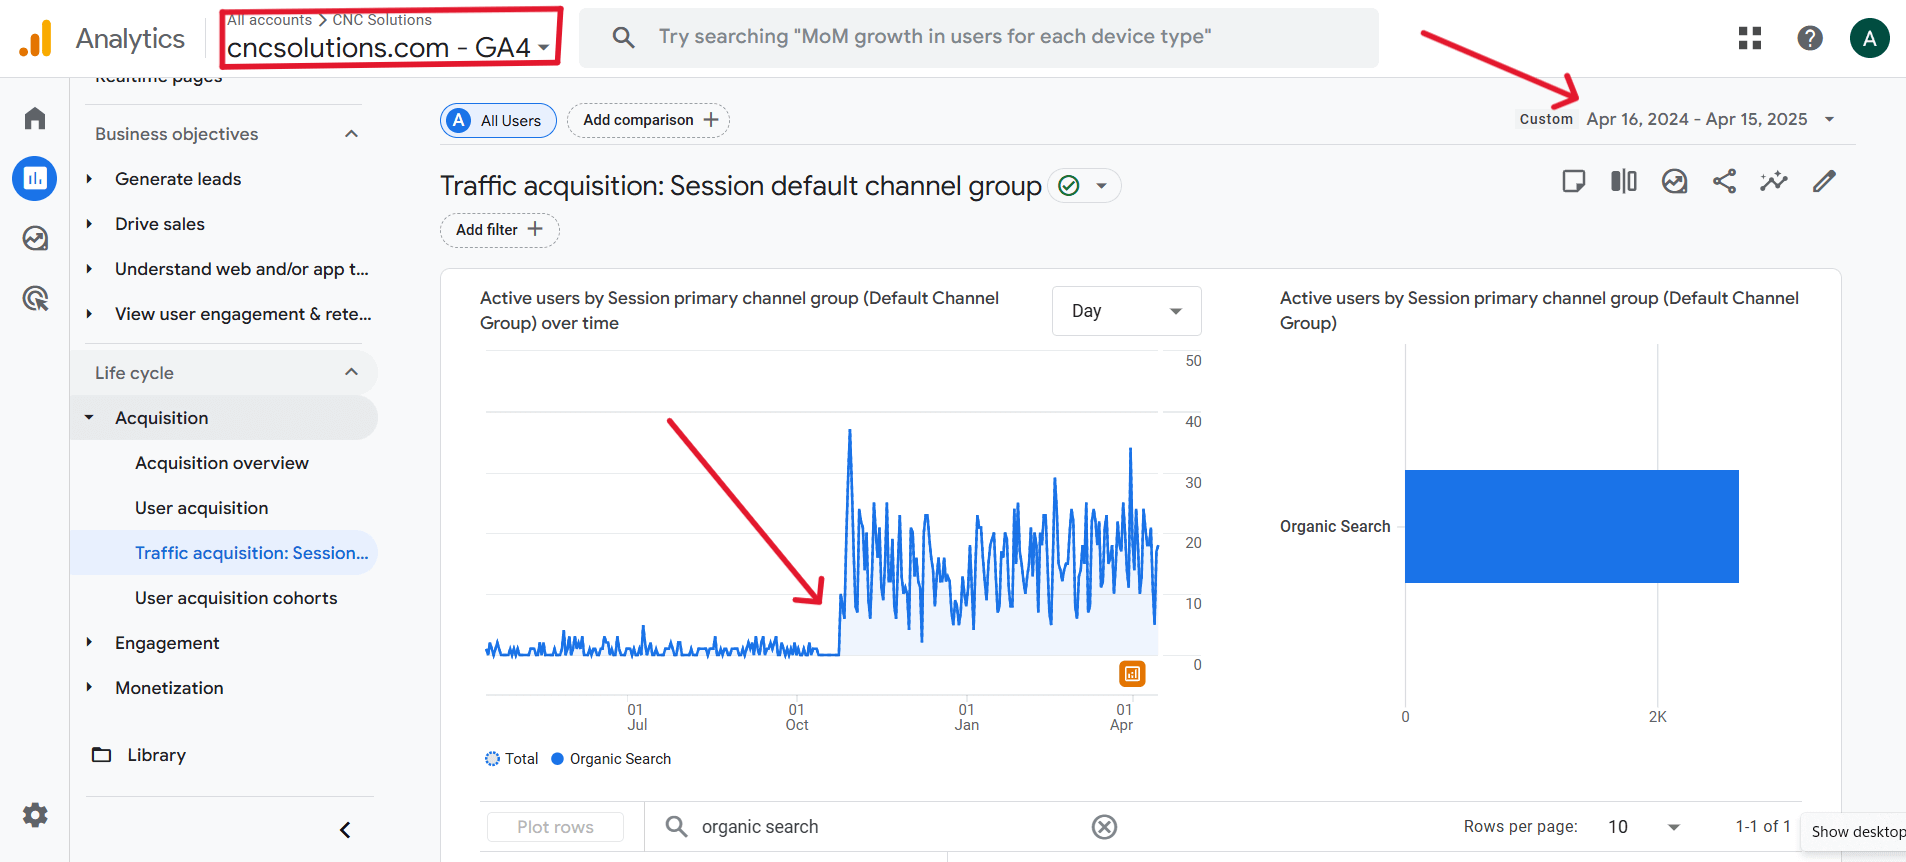This screenshot has height=862, width=1906.
Task: Click Add comparison button
Action: pyautogui.click(x=648, y=120)
